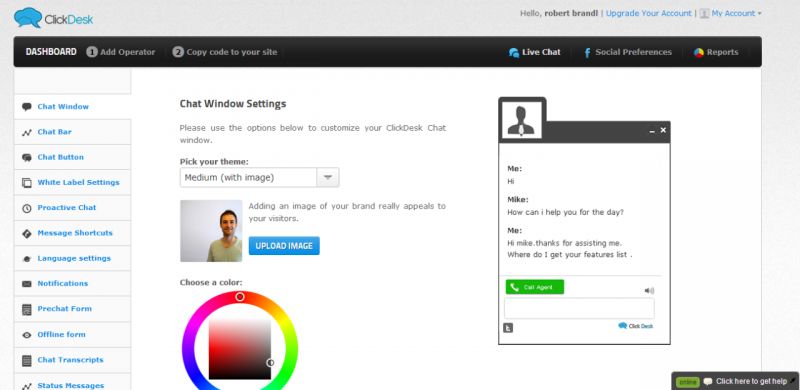The image size is (800, 390).
Task: Click the Offline form eye icon
Action: tap(27, 335)
